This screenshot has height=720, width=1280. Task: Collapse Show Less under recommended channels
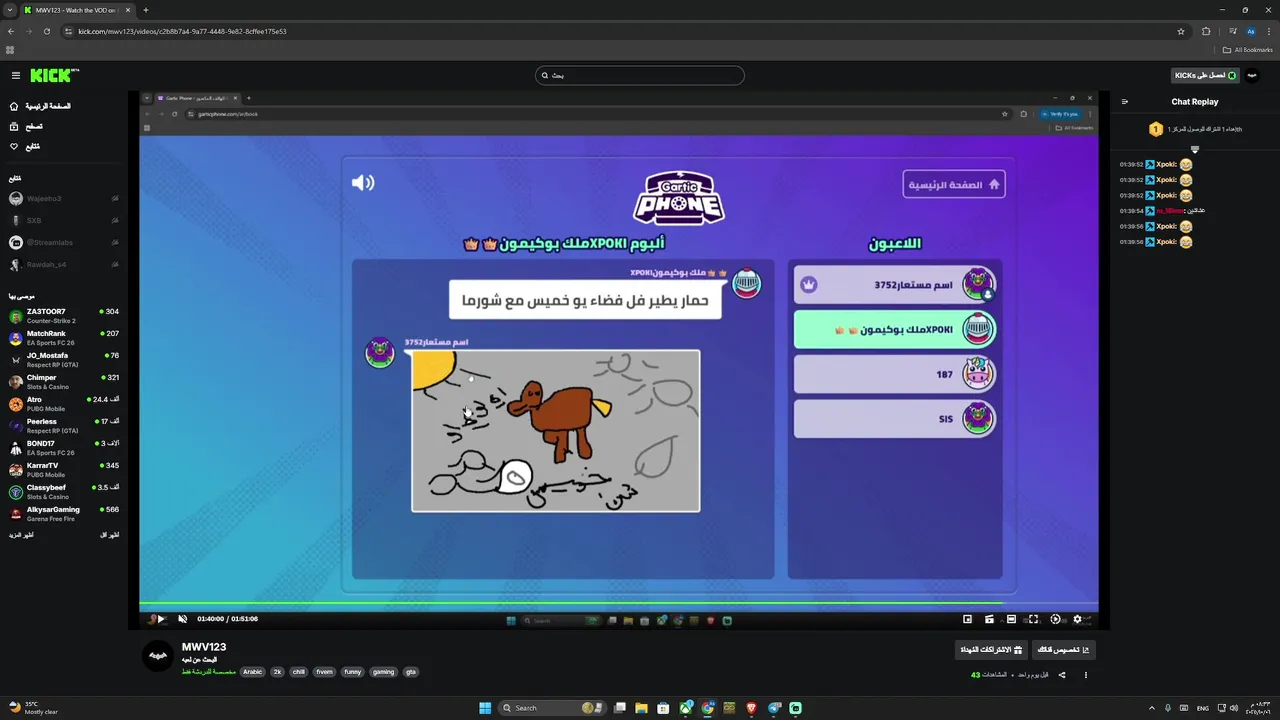(x=109, y=535)
